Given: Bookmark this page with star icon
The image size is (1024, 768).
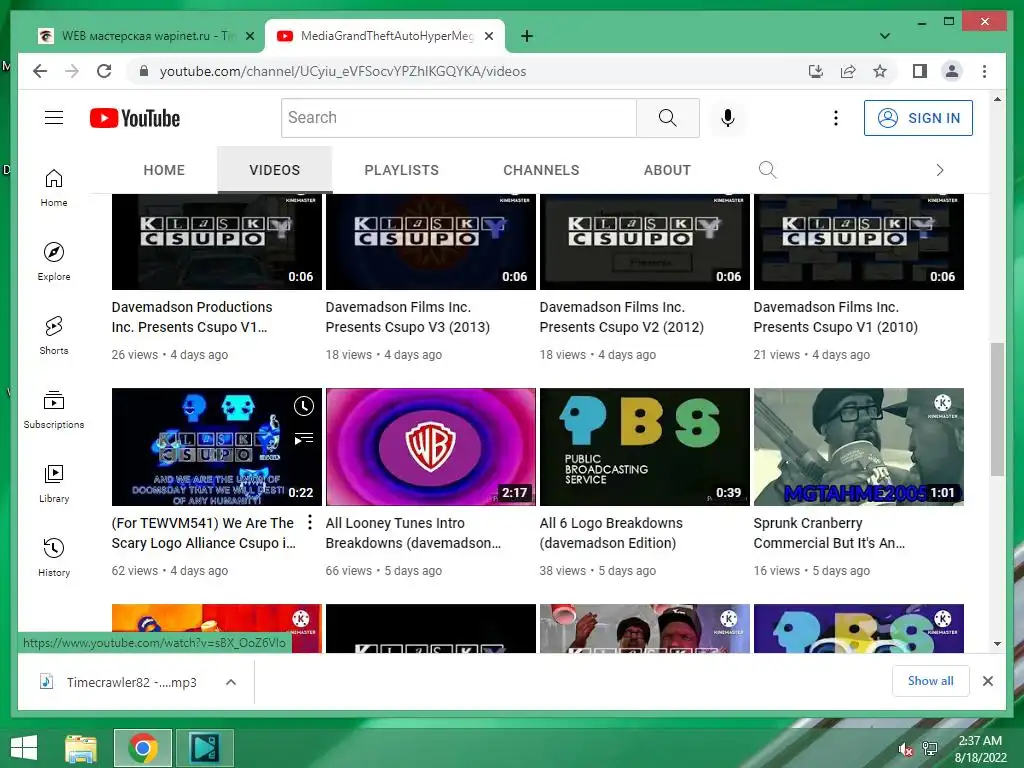Looking at the screenshot, I should [x=880, y=71].
